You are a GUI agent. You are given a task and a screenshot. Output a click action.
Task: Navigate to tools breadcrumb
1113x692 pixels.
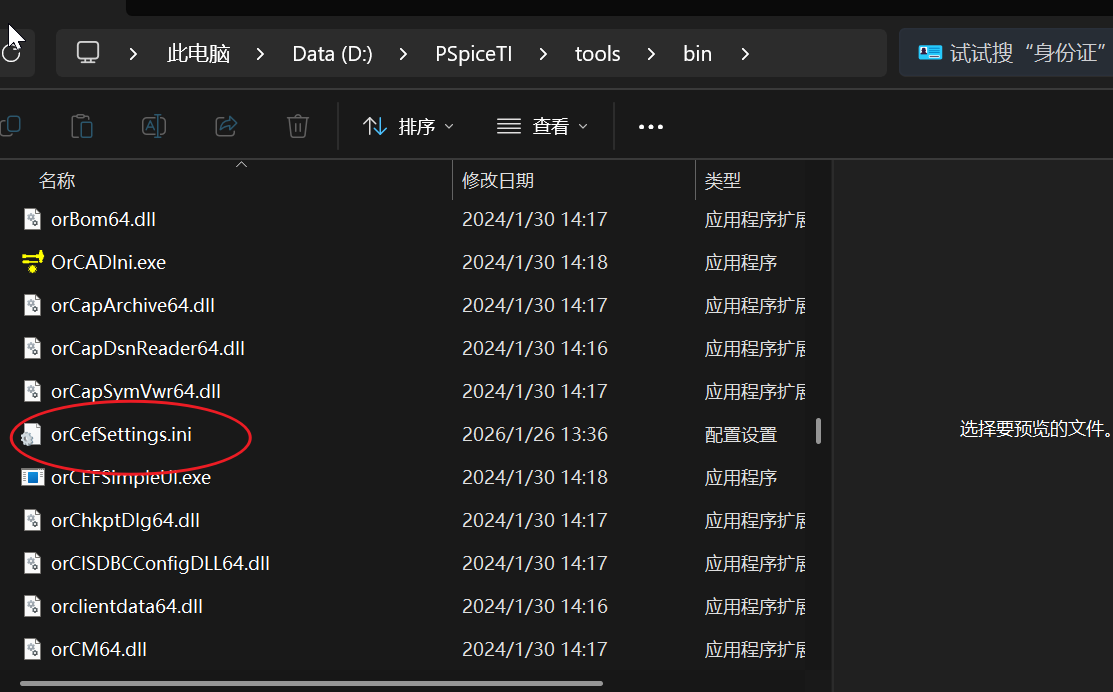[x=597, y=54]
